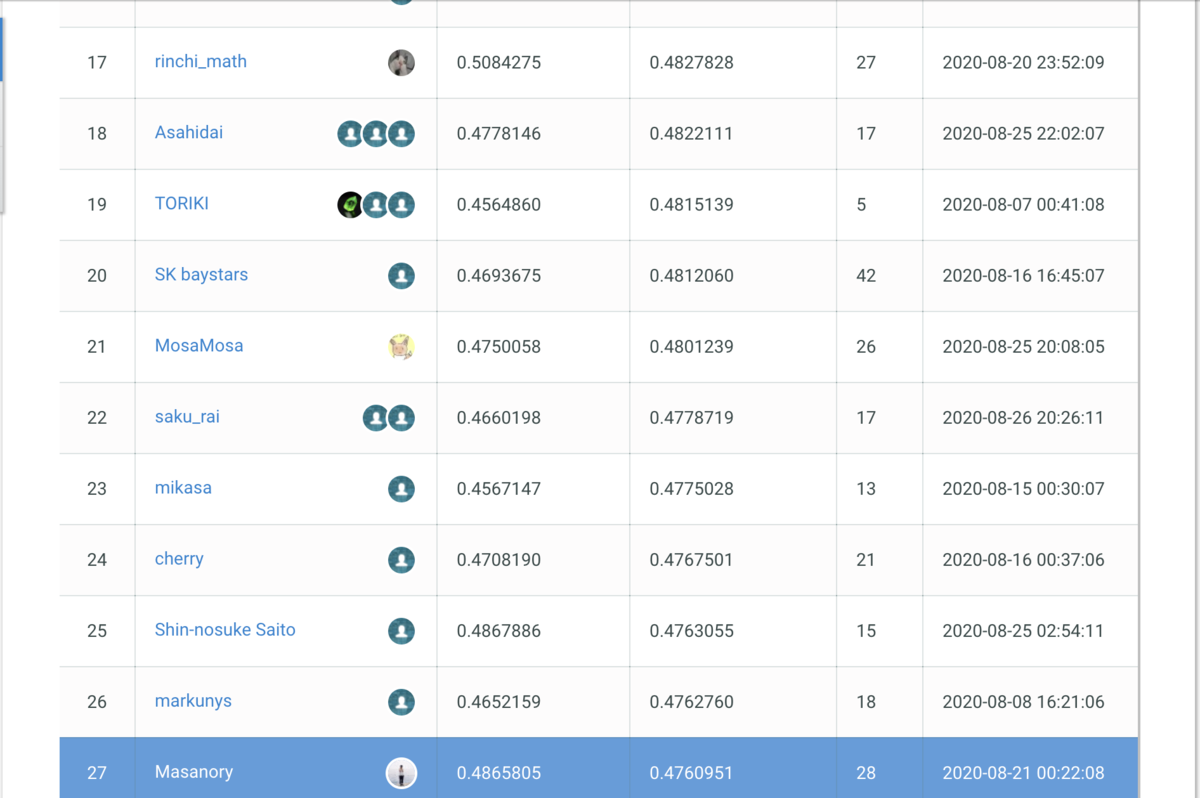Click the timestamp 2020-08-25 22:02:07
The image size is (1200, 798).
1023,133
